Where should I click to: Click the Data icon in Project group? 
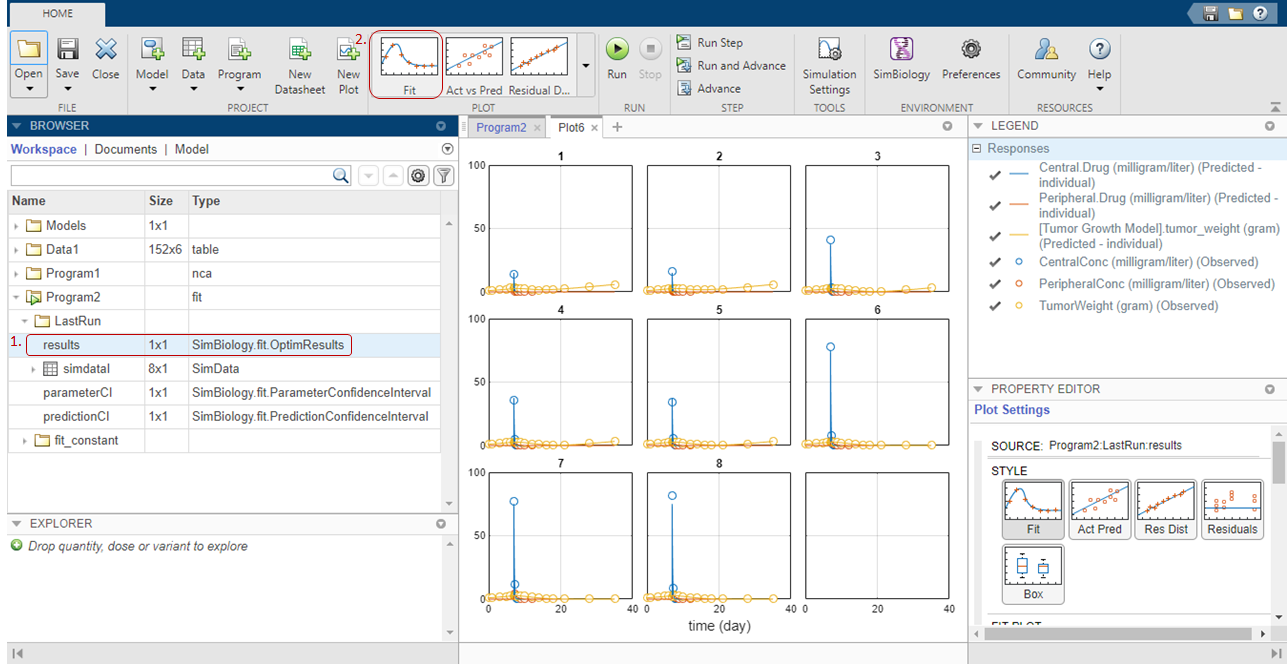(x=193, y=50)
